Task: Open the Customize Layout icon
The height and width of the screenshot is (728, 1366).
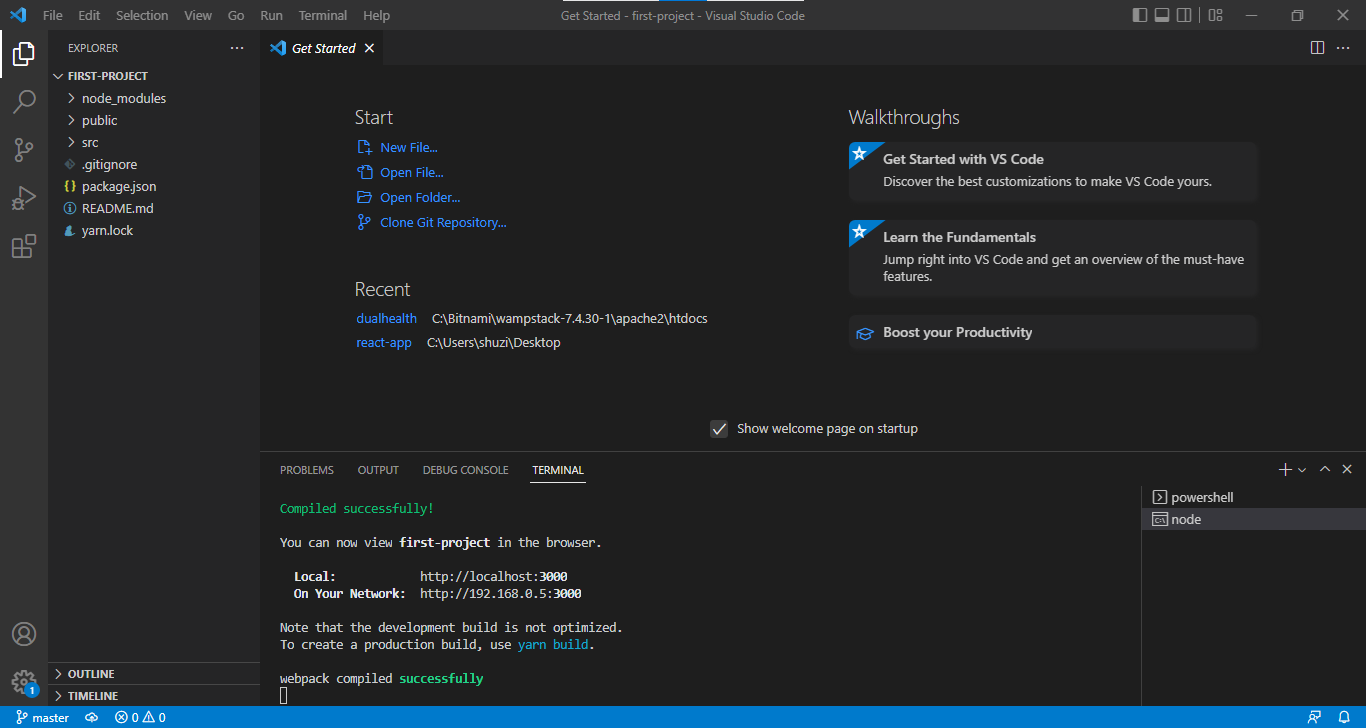Action: [x=1216, y=15]
